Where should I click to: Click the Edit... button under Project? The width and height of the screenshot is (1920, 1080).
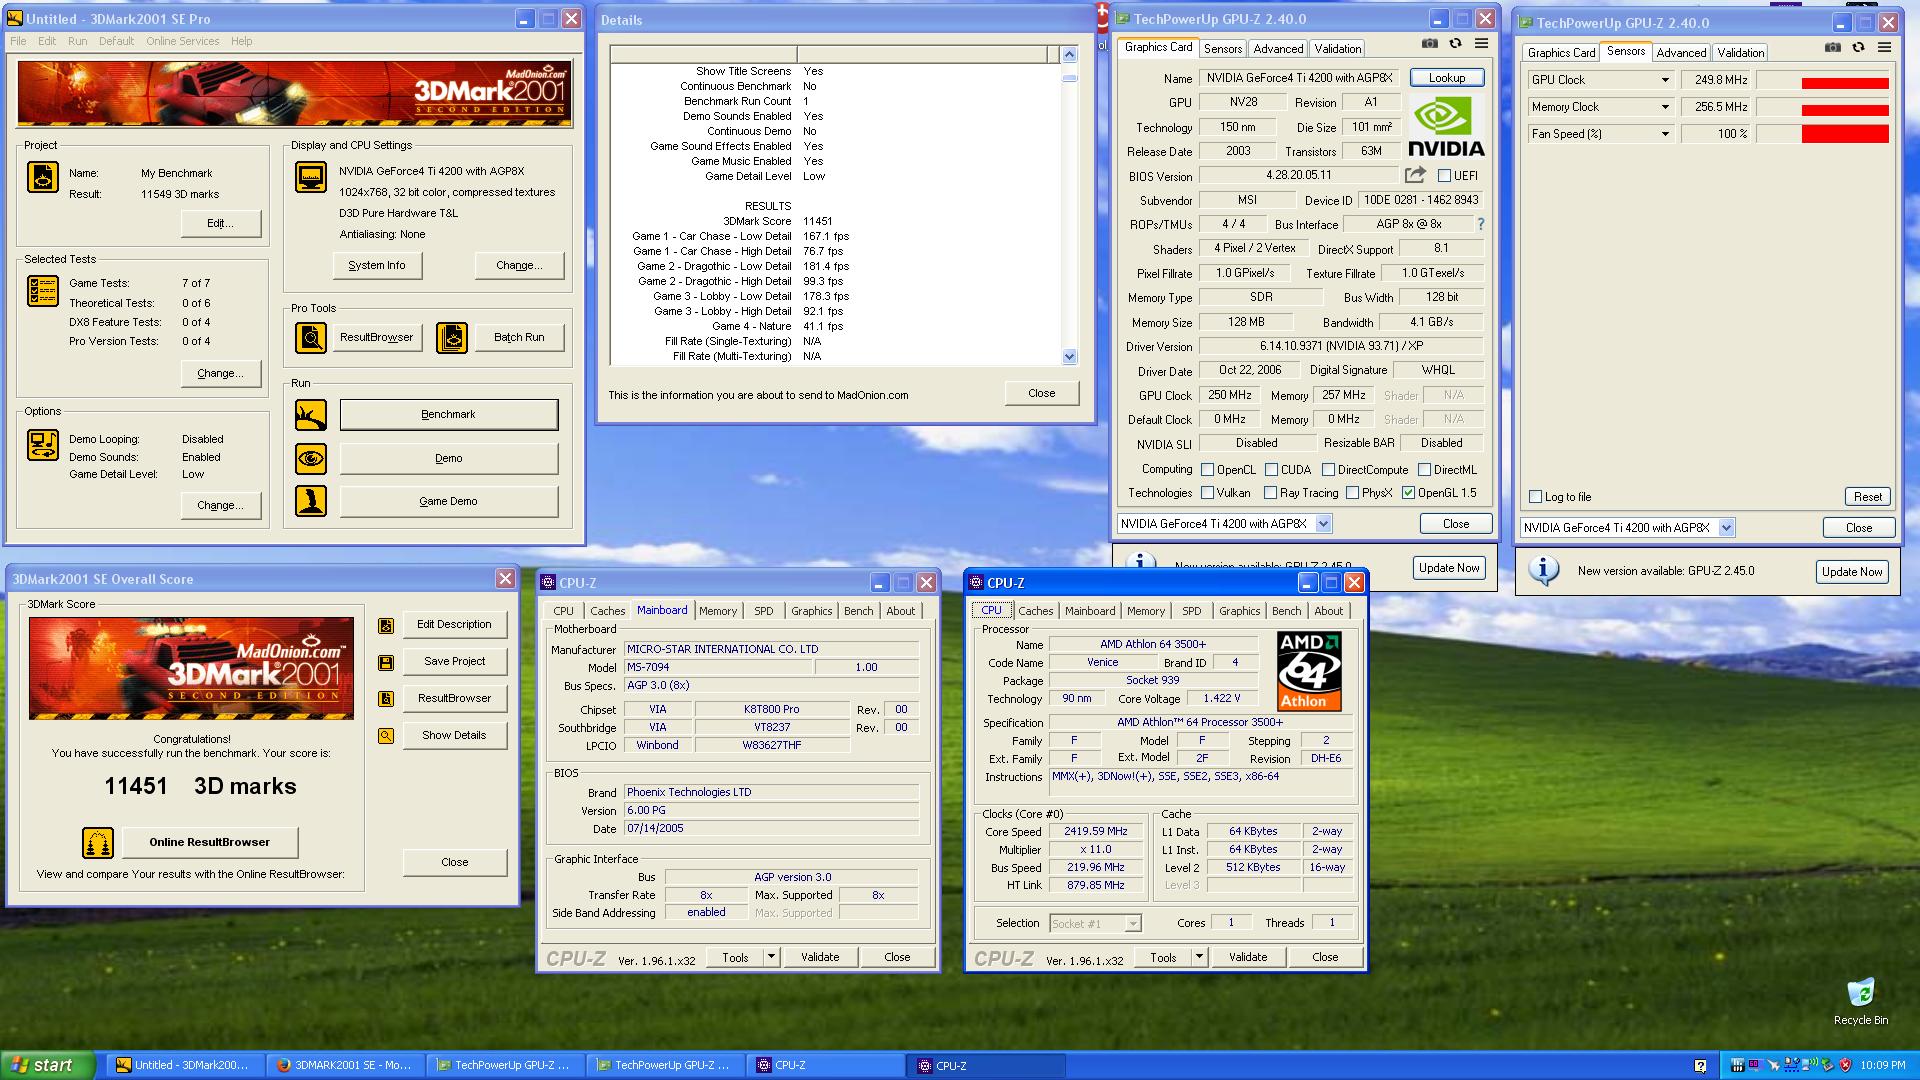[x=221, y=224]
